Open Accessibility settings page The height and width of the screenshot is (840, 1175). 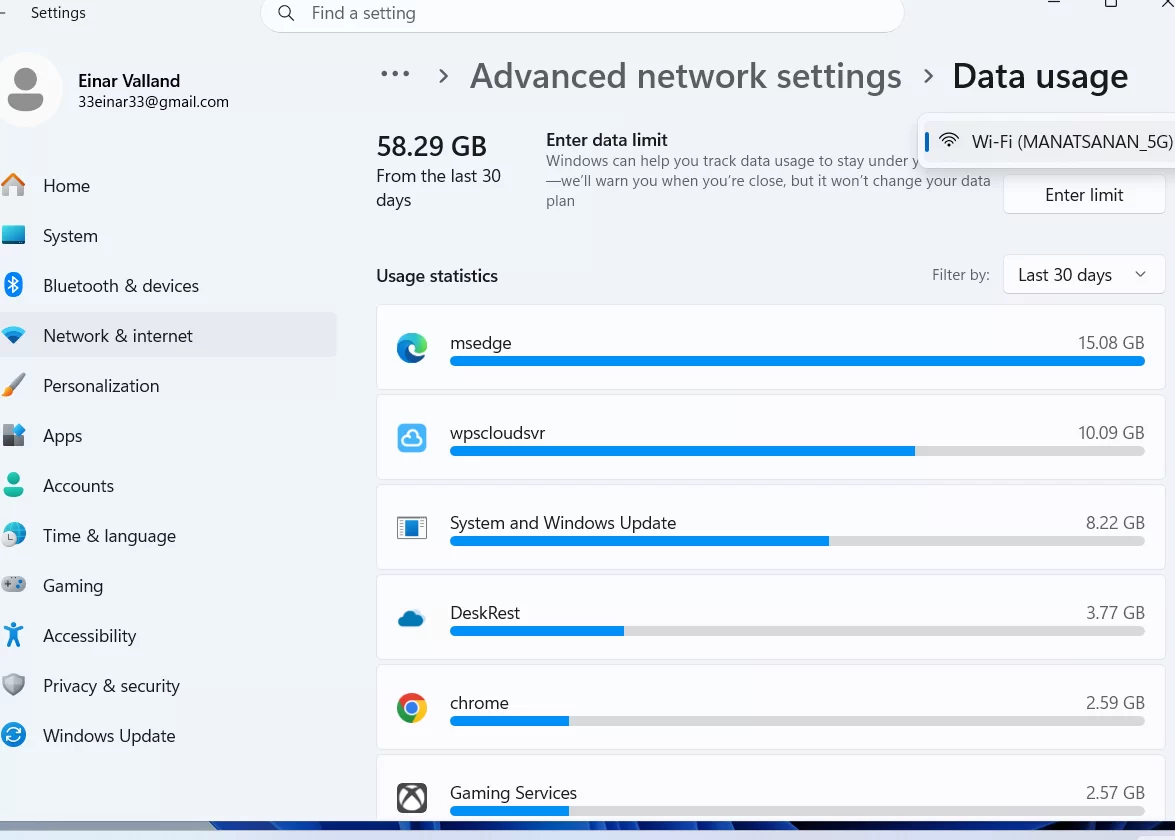(169, 635)
